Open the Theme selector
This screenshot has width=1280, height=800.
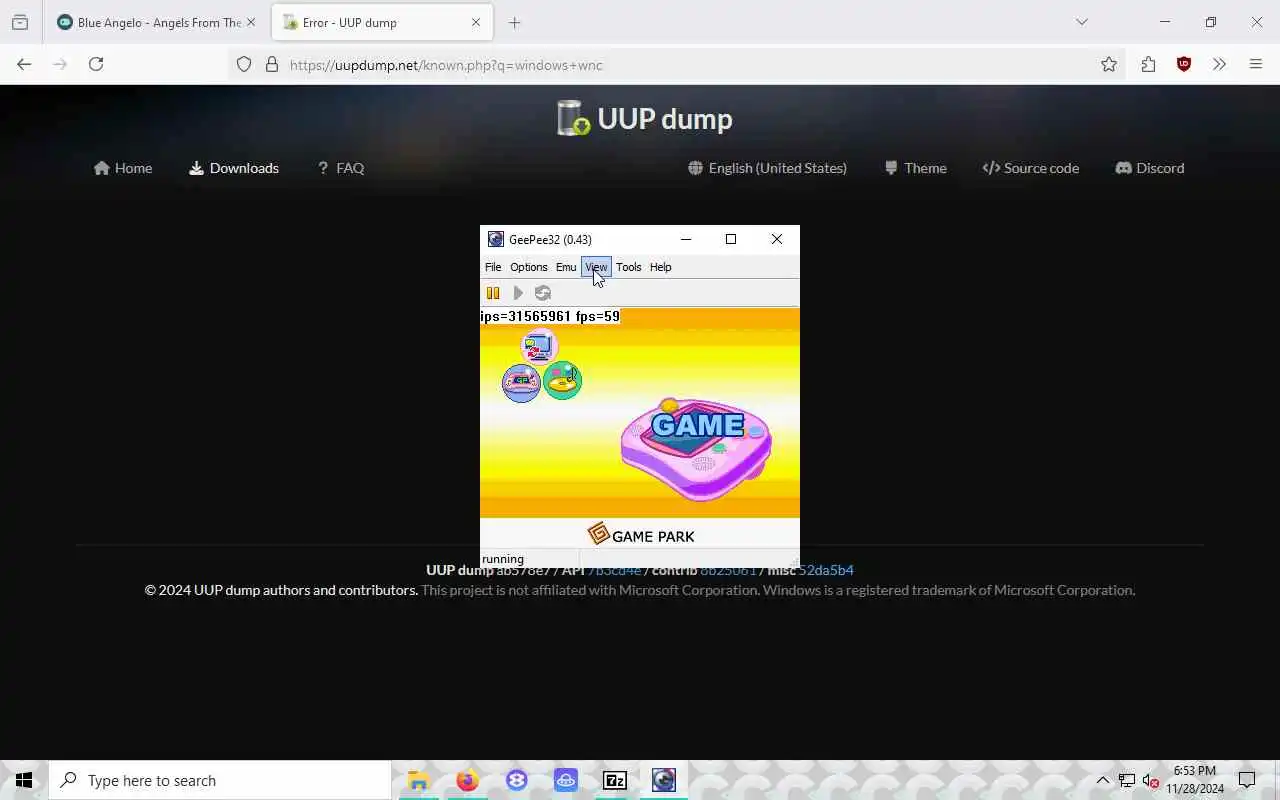[915, 168]
